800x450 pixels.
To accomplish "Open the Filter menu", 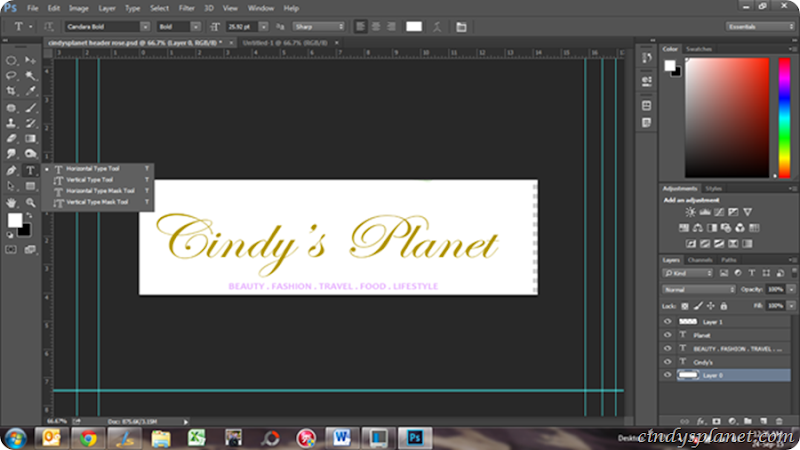I will pos(186,8).
